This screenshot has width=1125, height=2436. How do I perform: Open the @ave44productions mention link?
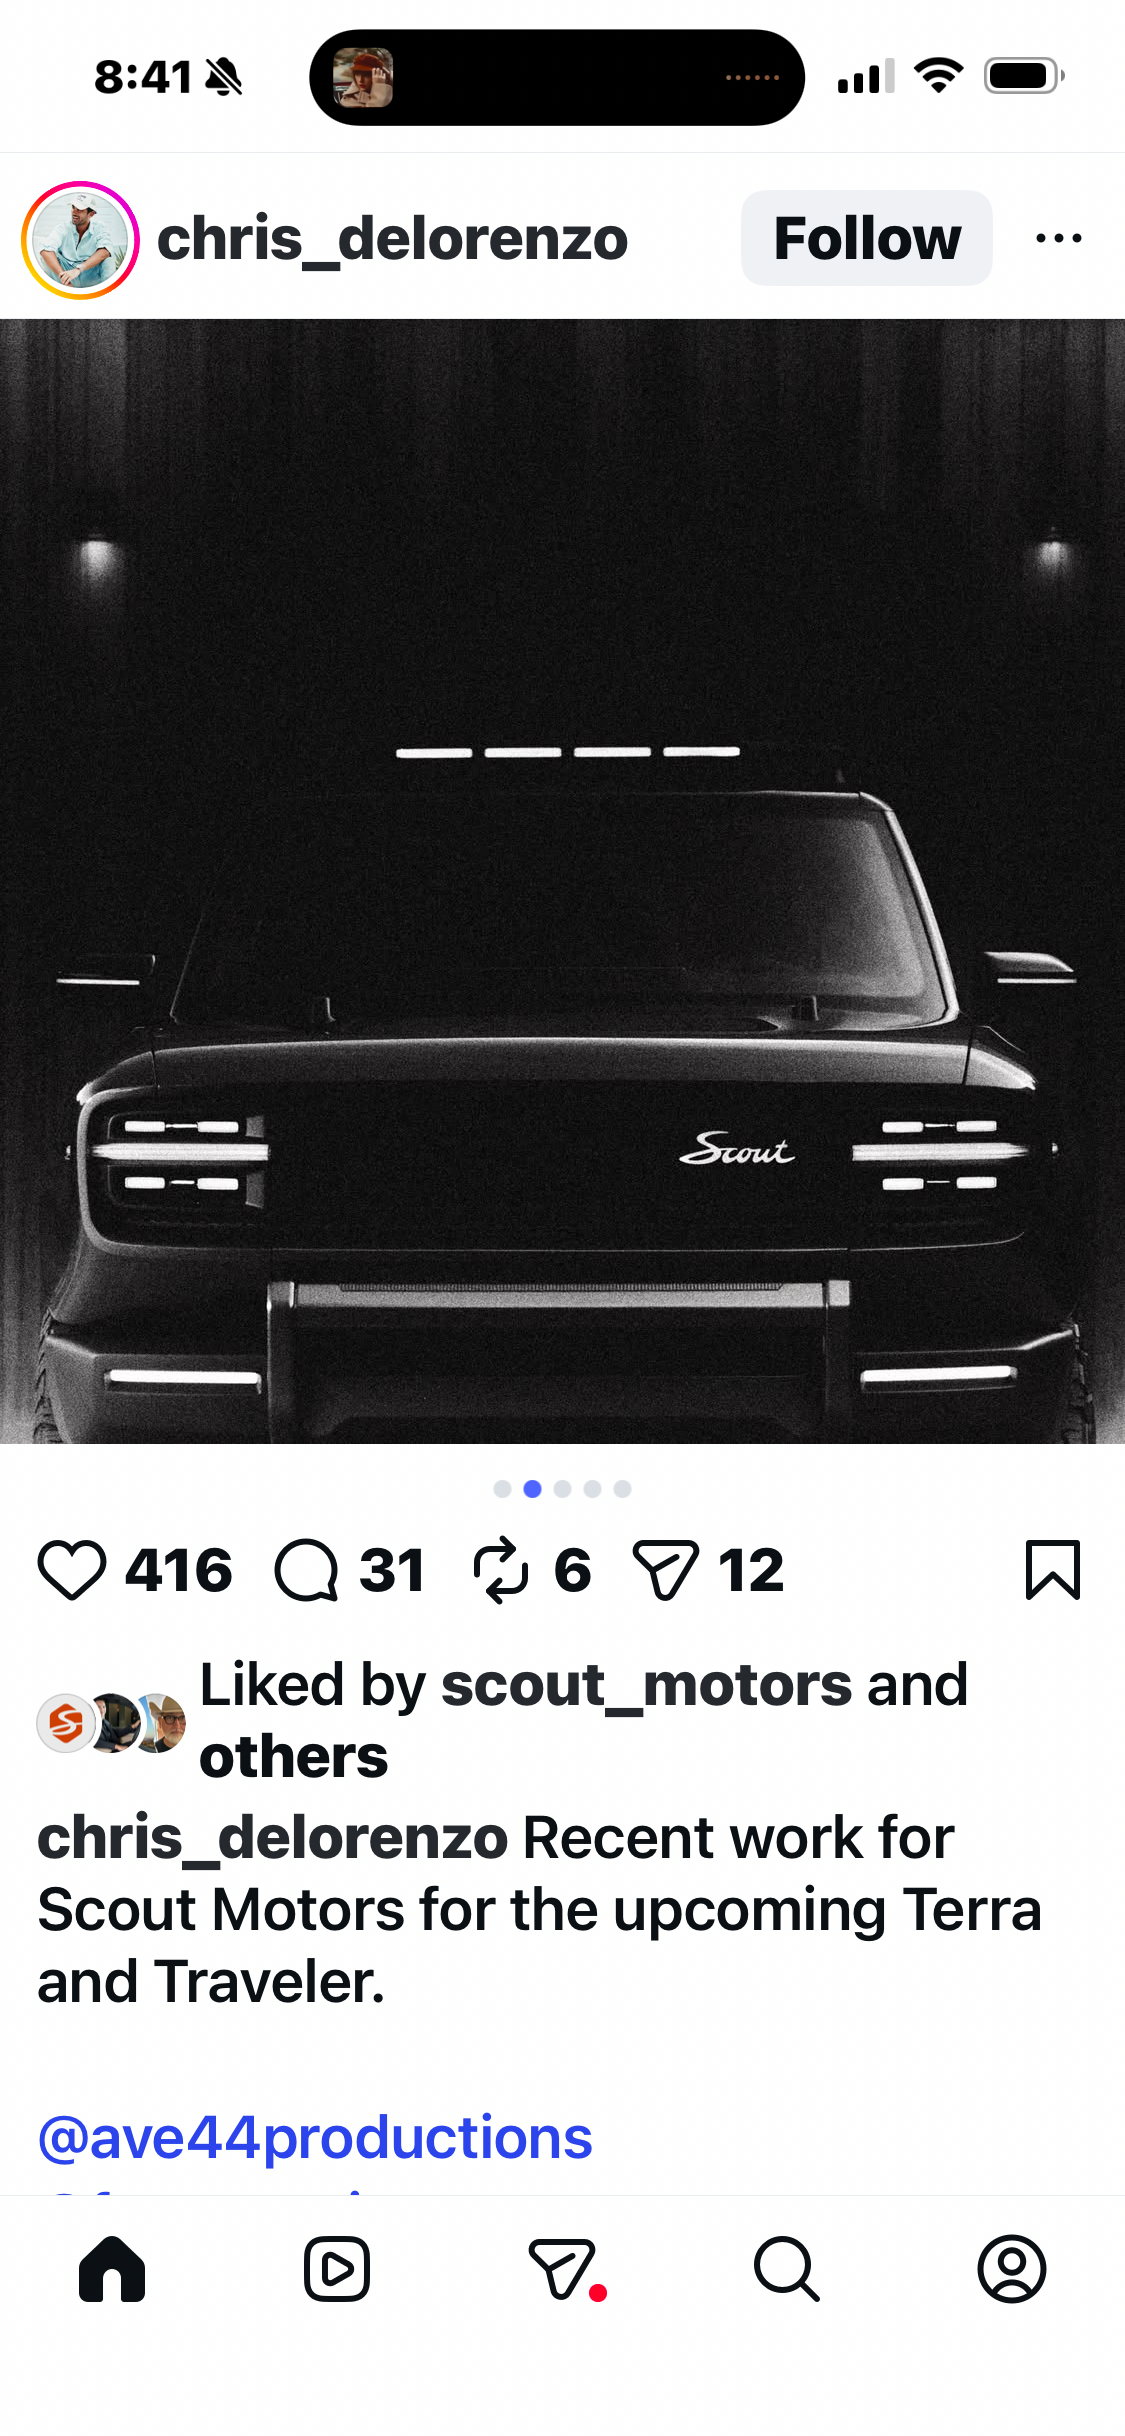(315, 2138)
